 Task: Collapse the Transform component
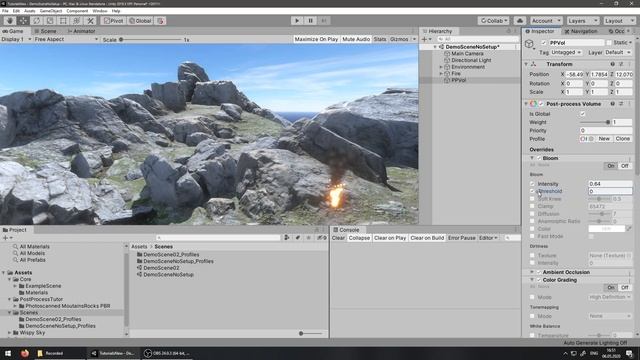(526, 64)
